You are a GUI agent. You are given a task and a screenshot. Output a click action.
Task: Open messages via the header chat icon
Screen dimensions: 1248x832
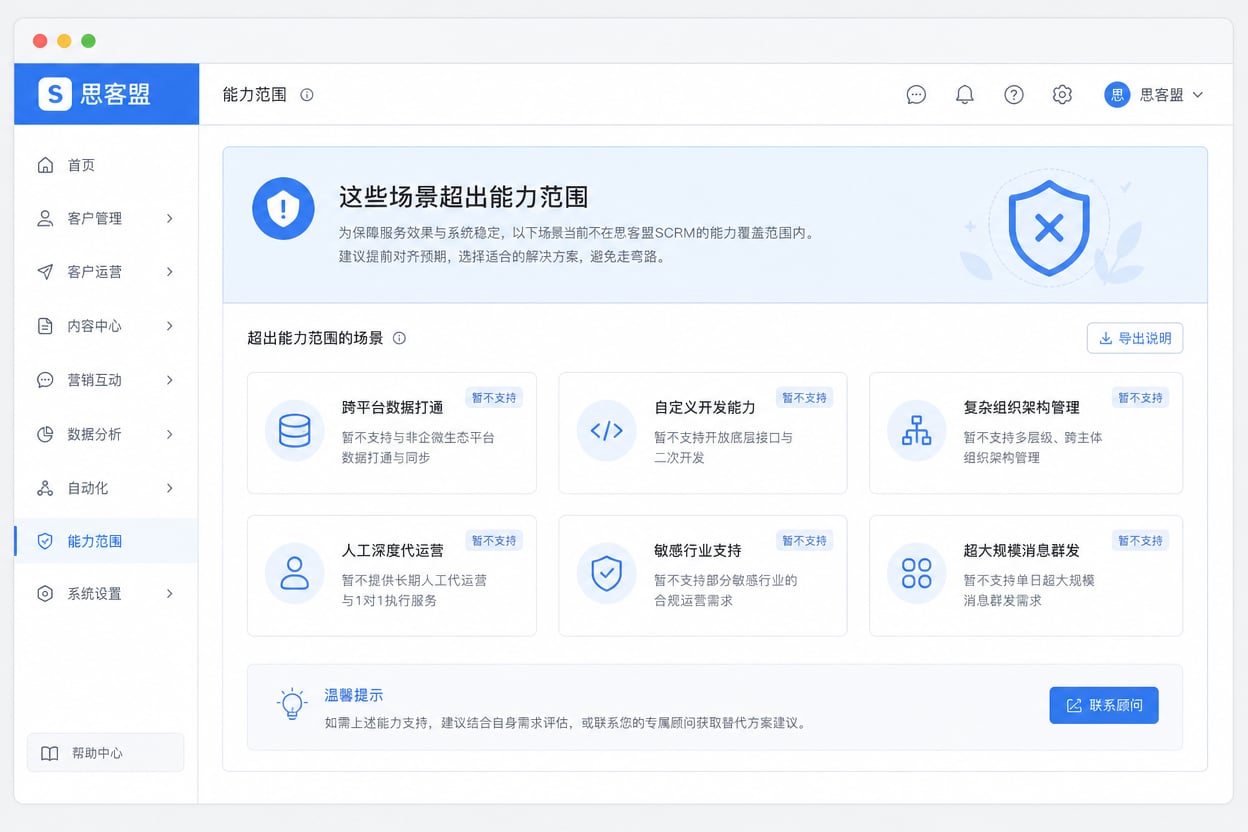point(916,95)
